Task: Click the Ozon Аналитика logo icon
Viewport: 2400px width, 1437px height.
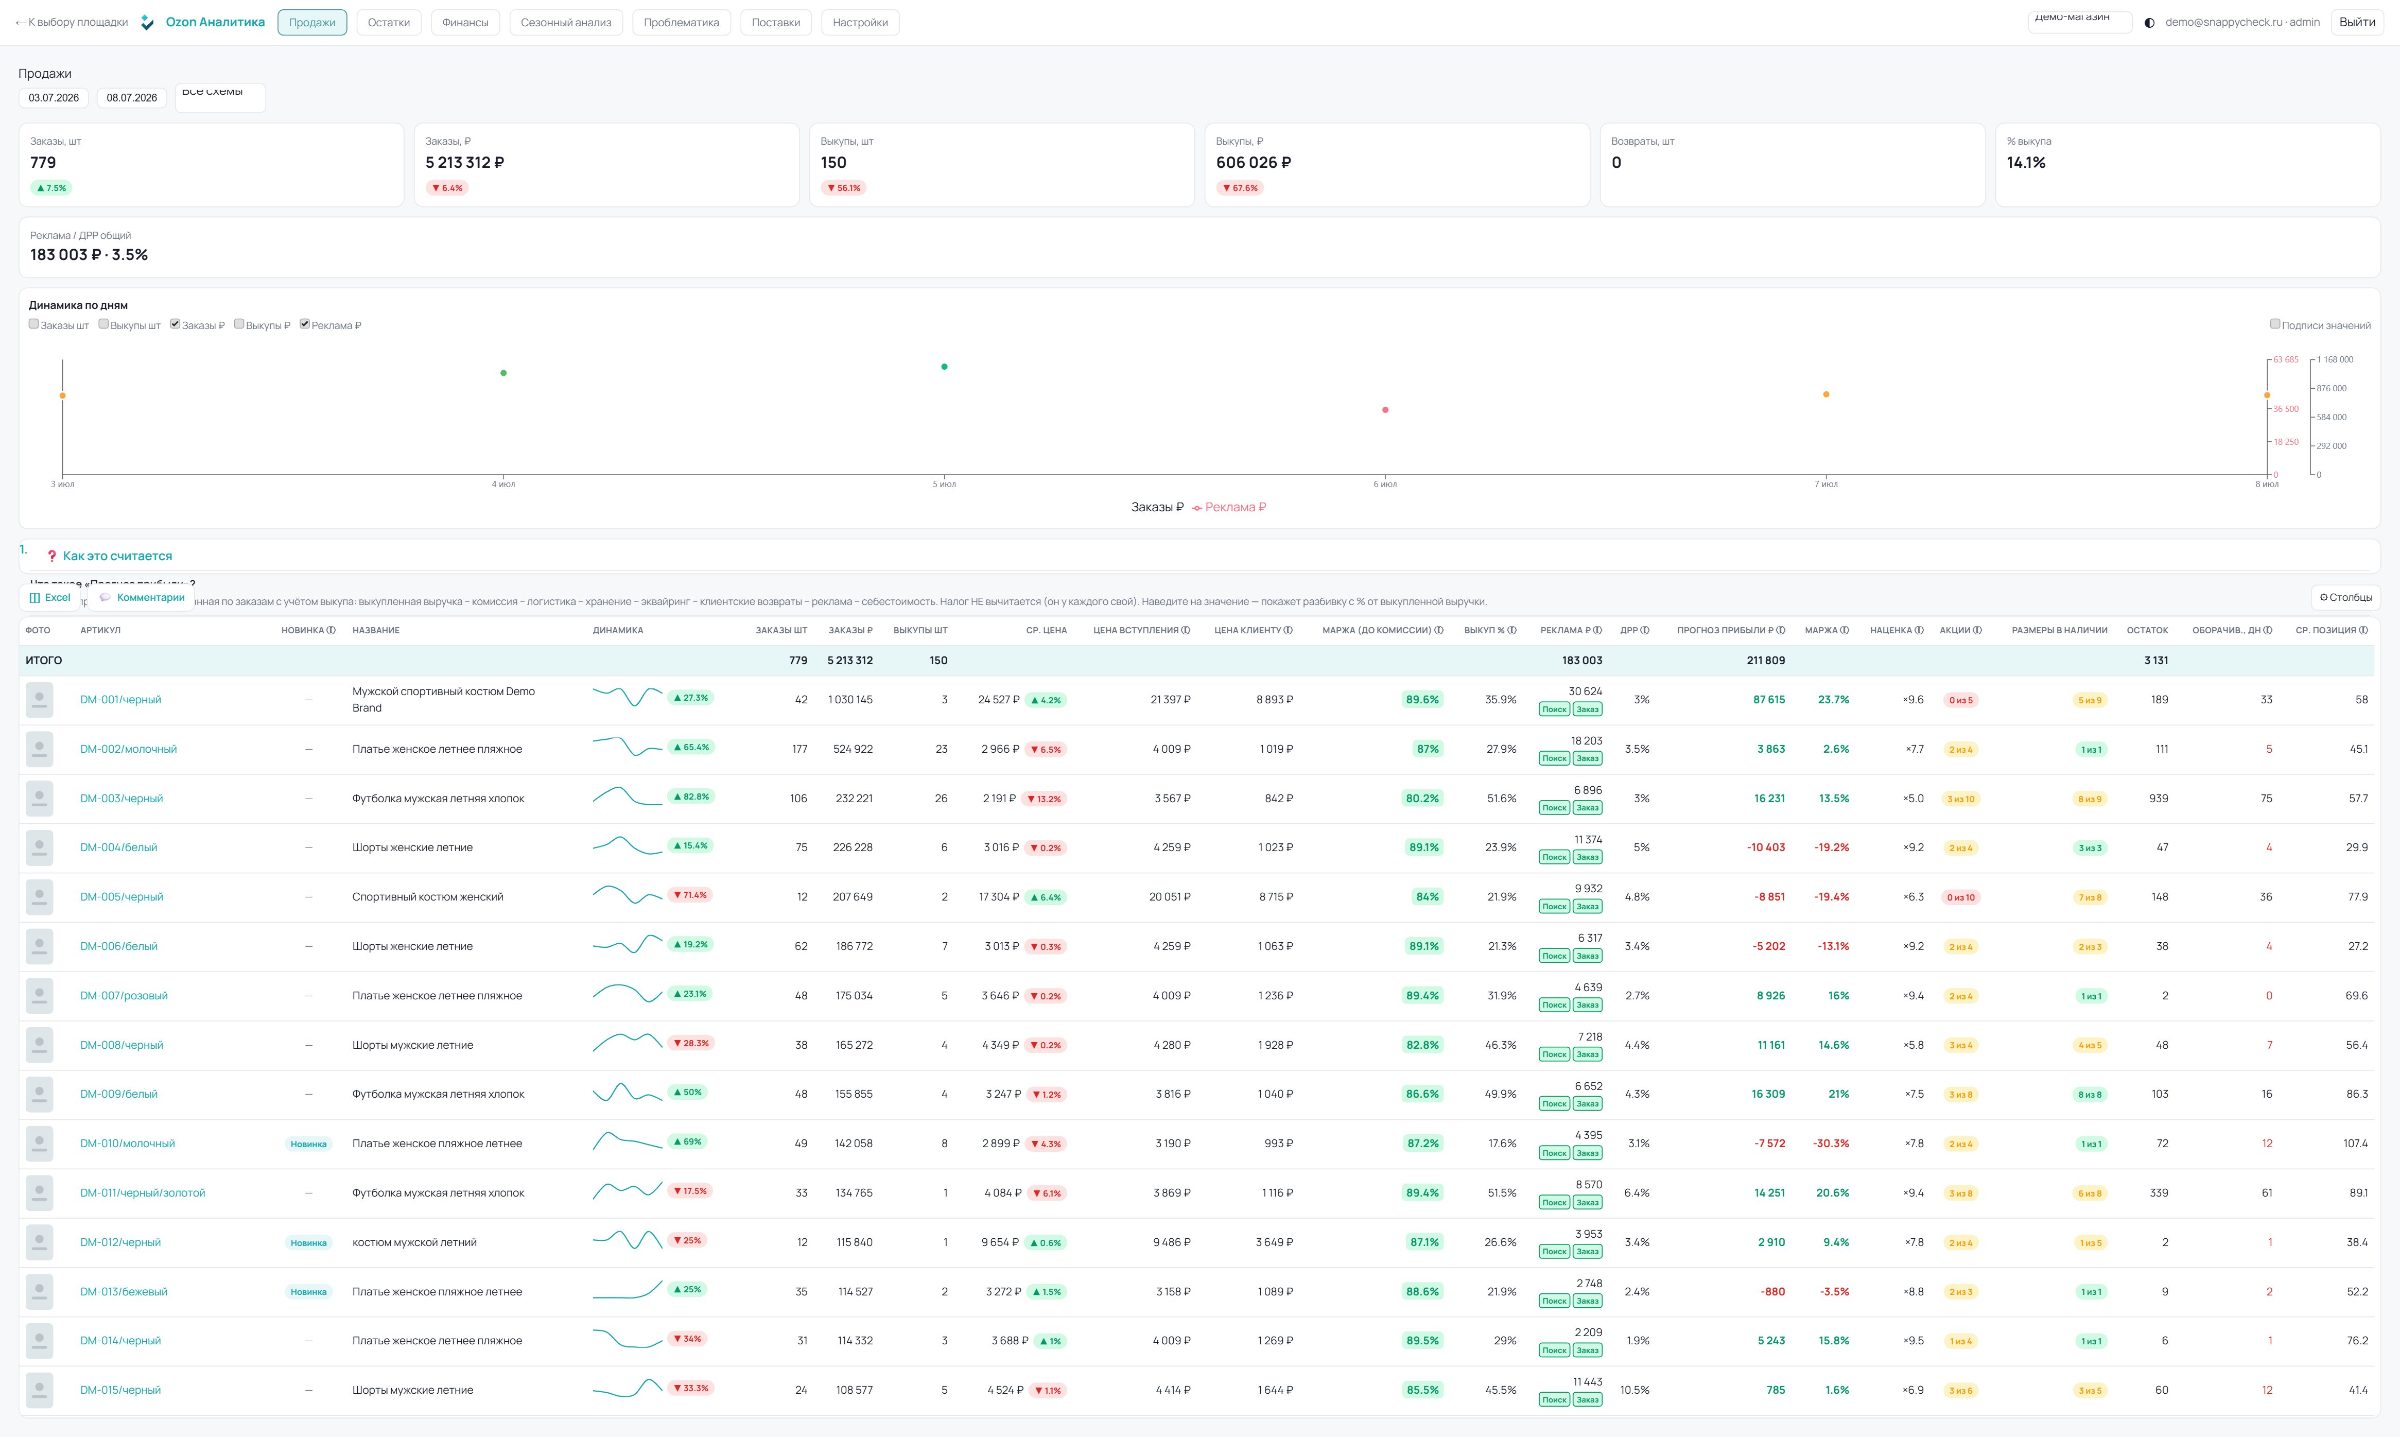Action: [x=147, y=22]
